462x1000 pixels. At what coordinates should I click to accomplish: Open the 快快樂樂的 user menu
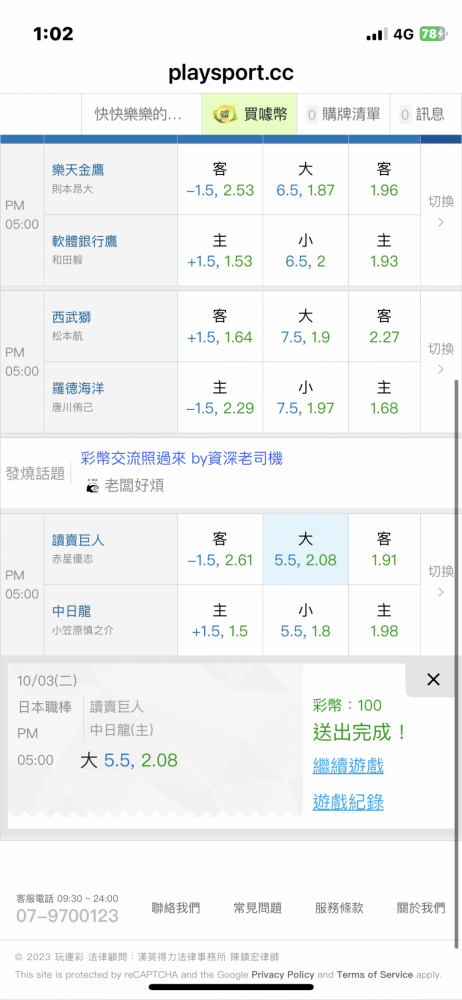point(138,114)
